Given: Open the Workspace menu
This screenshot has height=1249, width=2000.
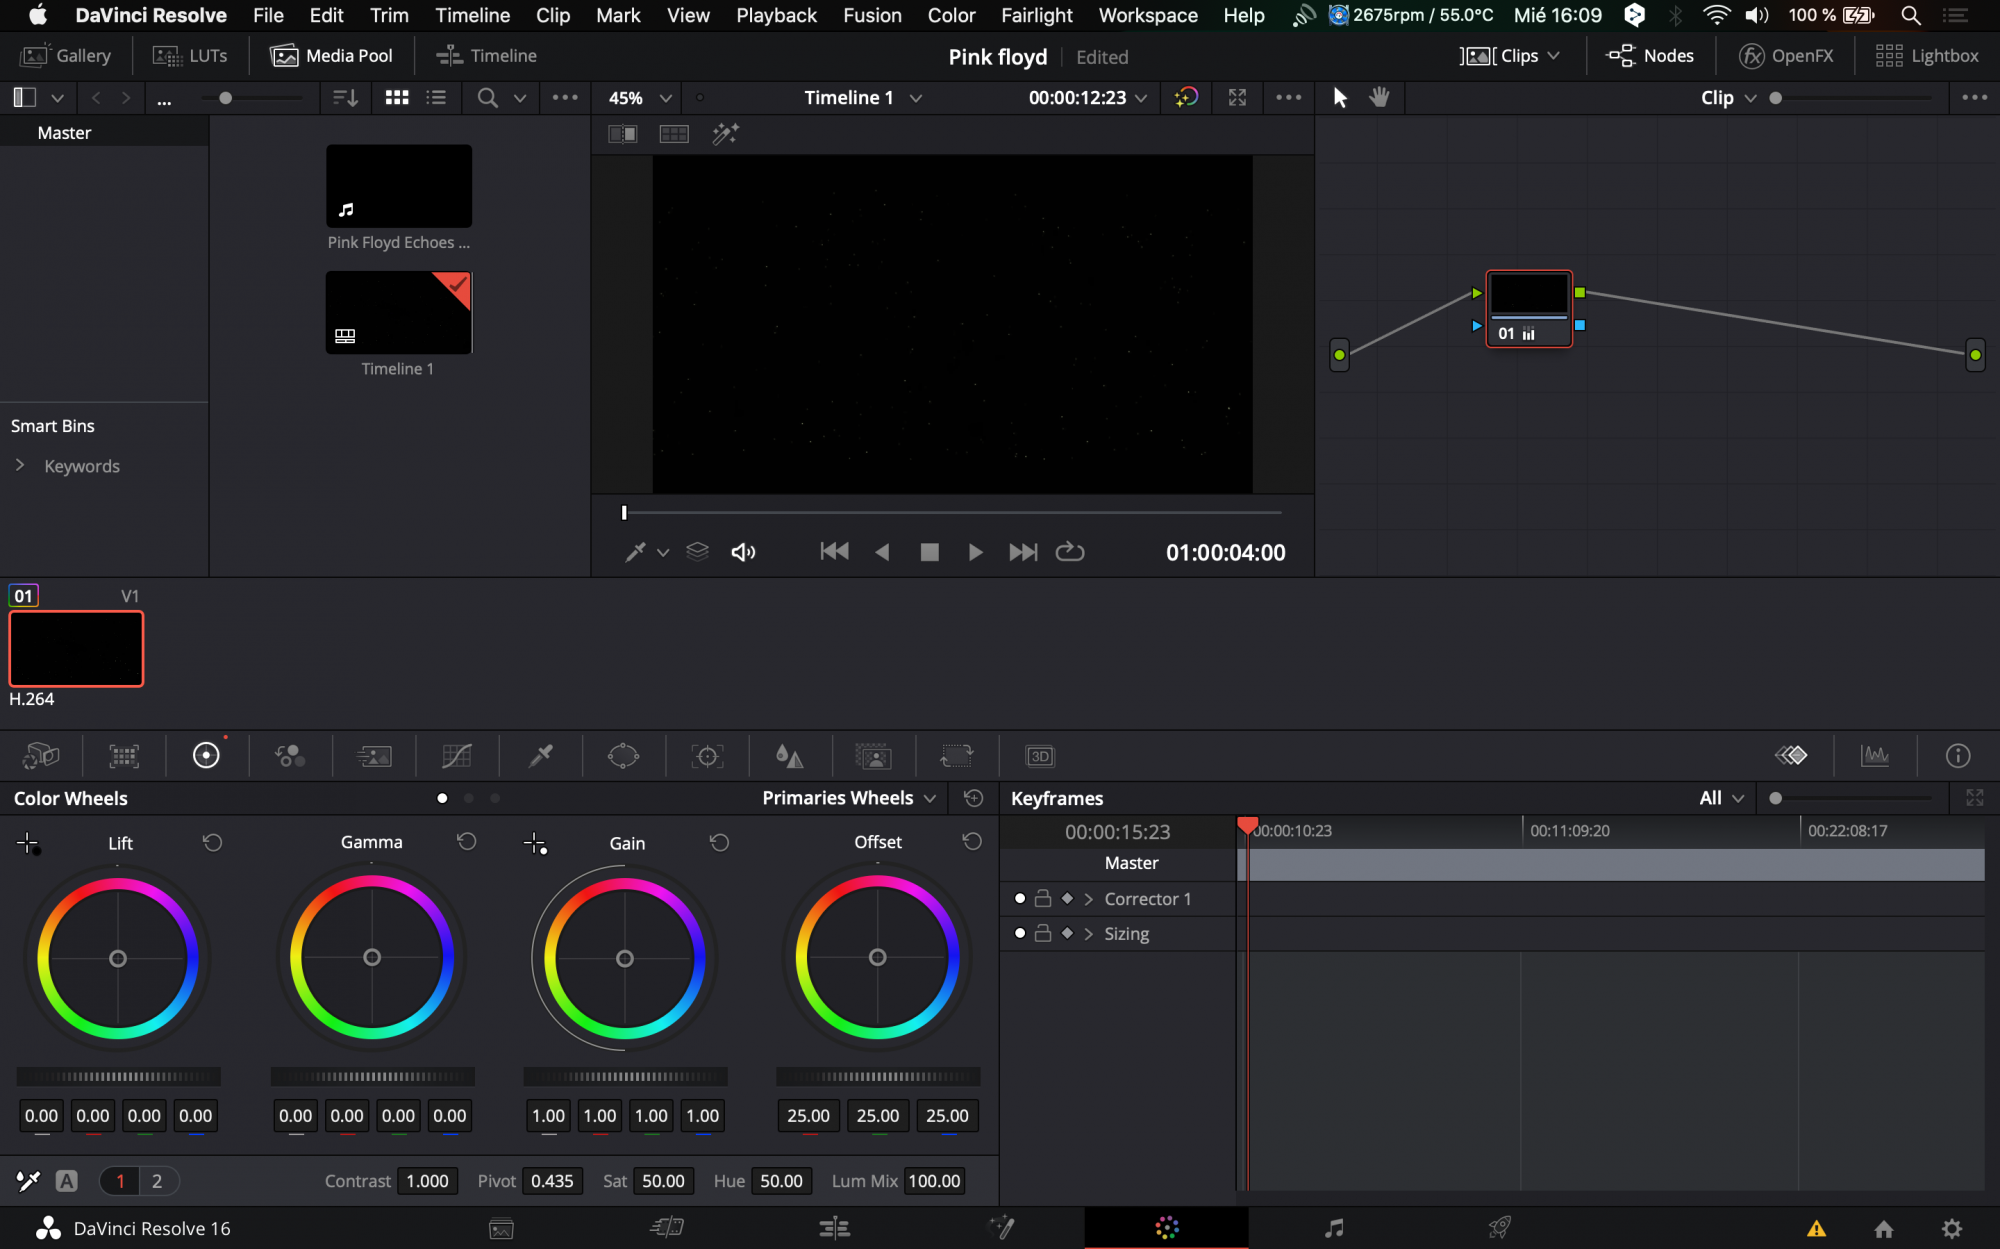Looking at the screenshot, I should [1147, 15].
